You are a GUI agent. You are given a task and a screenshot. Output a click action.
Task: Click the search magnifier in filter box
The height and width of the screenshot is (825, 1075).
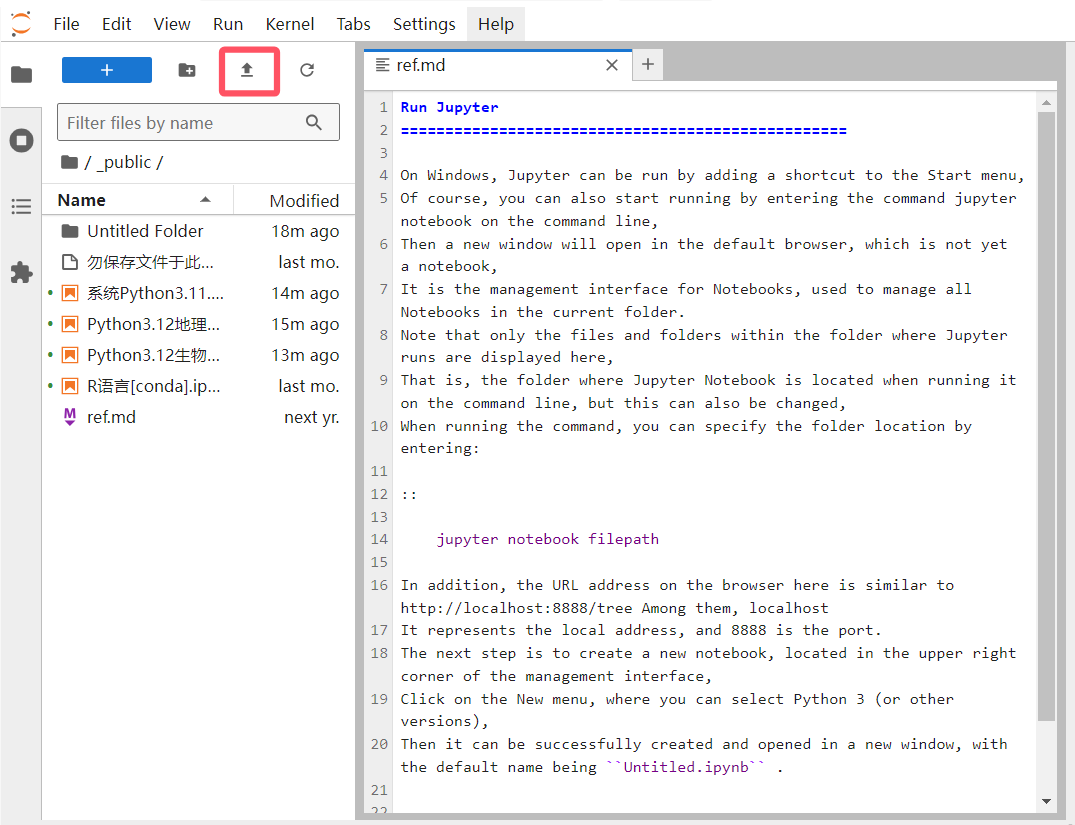point(314,123)
